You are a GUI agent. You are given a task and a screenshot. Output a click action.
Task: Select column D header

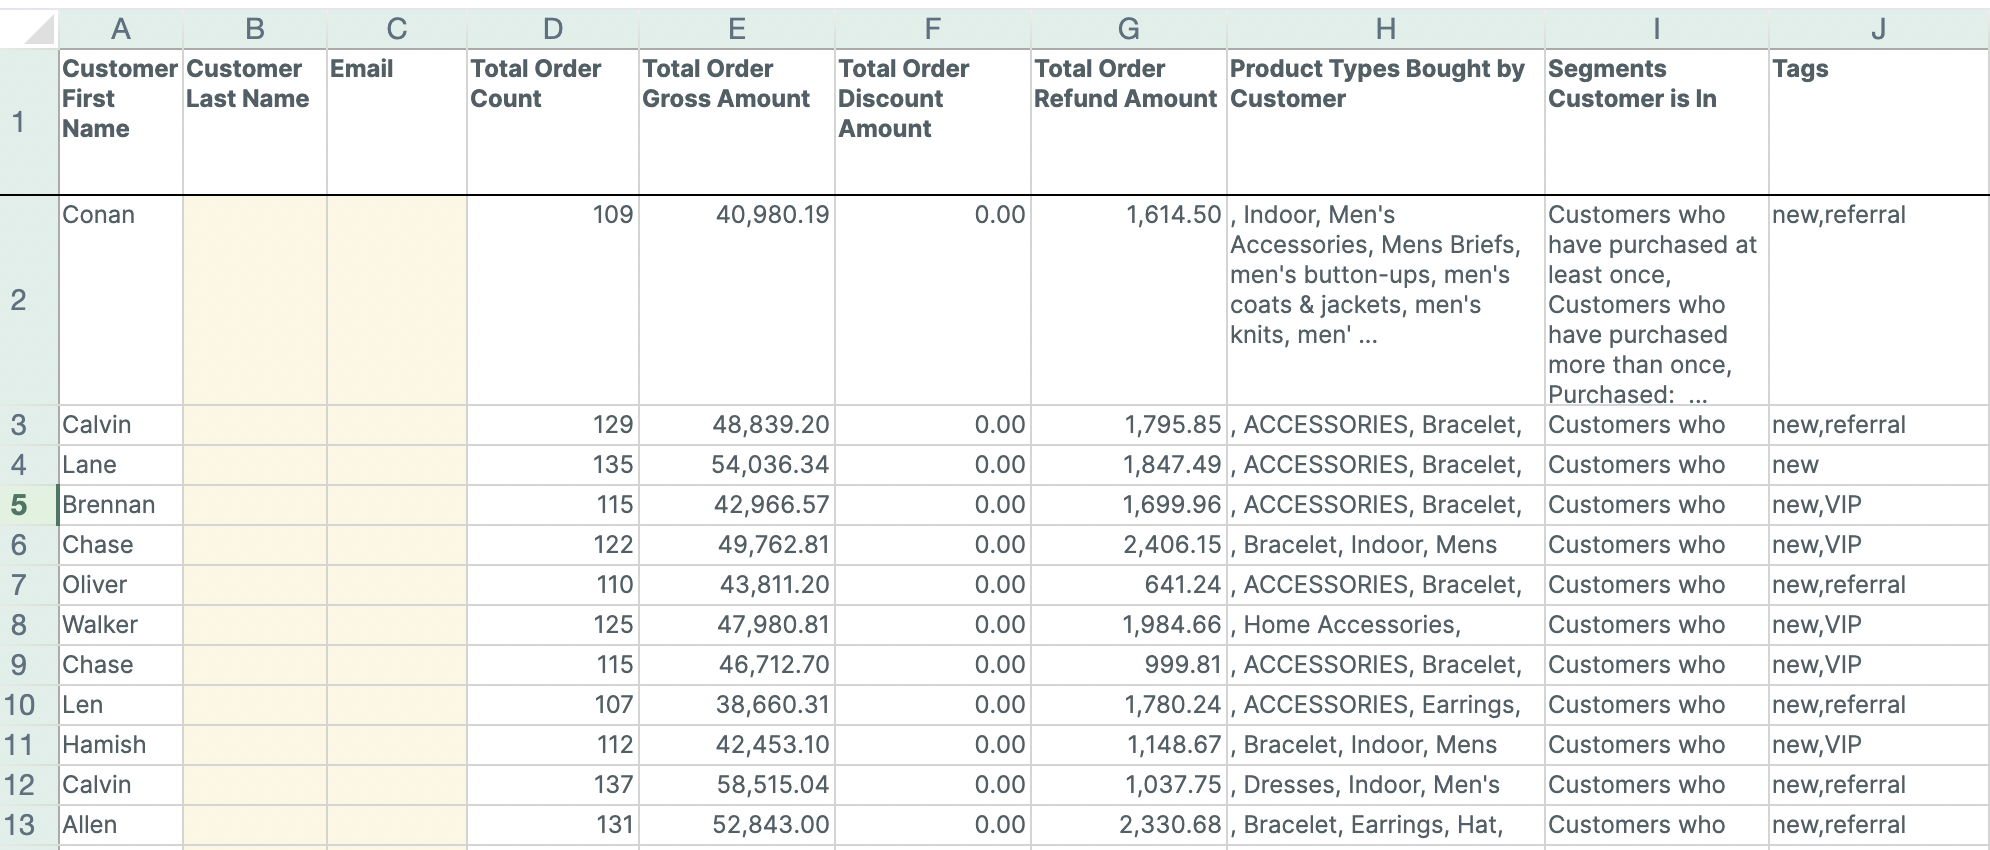pyautogui.click(x=552, y=30)
